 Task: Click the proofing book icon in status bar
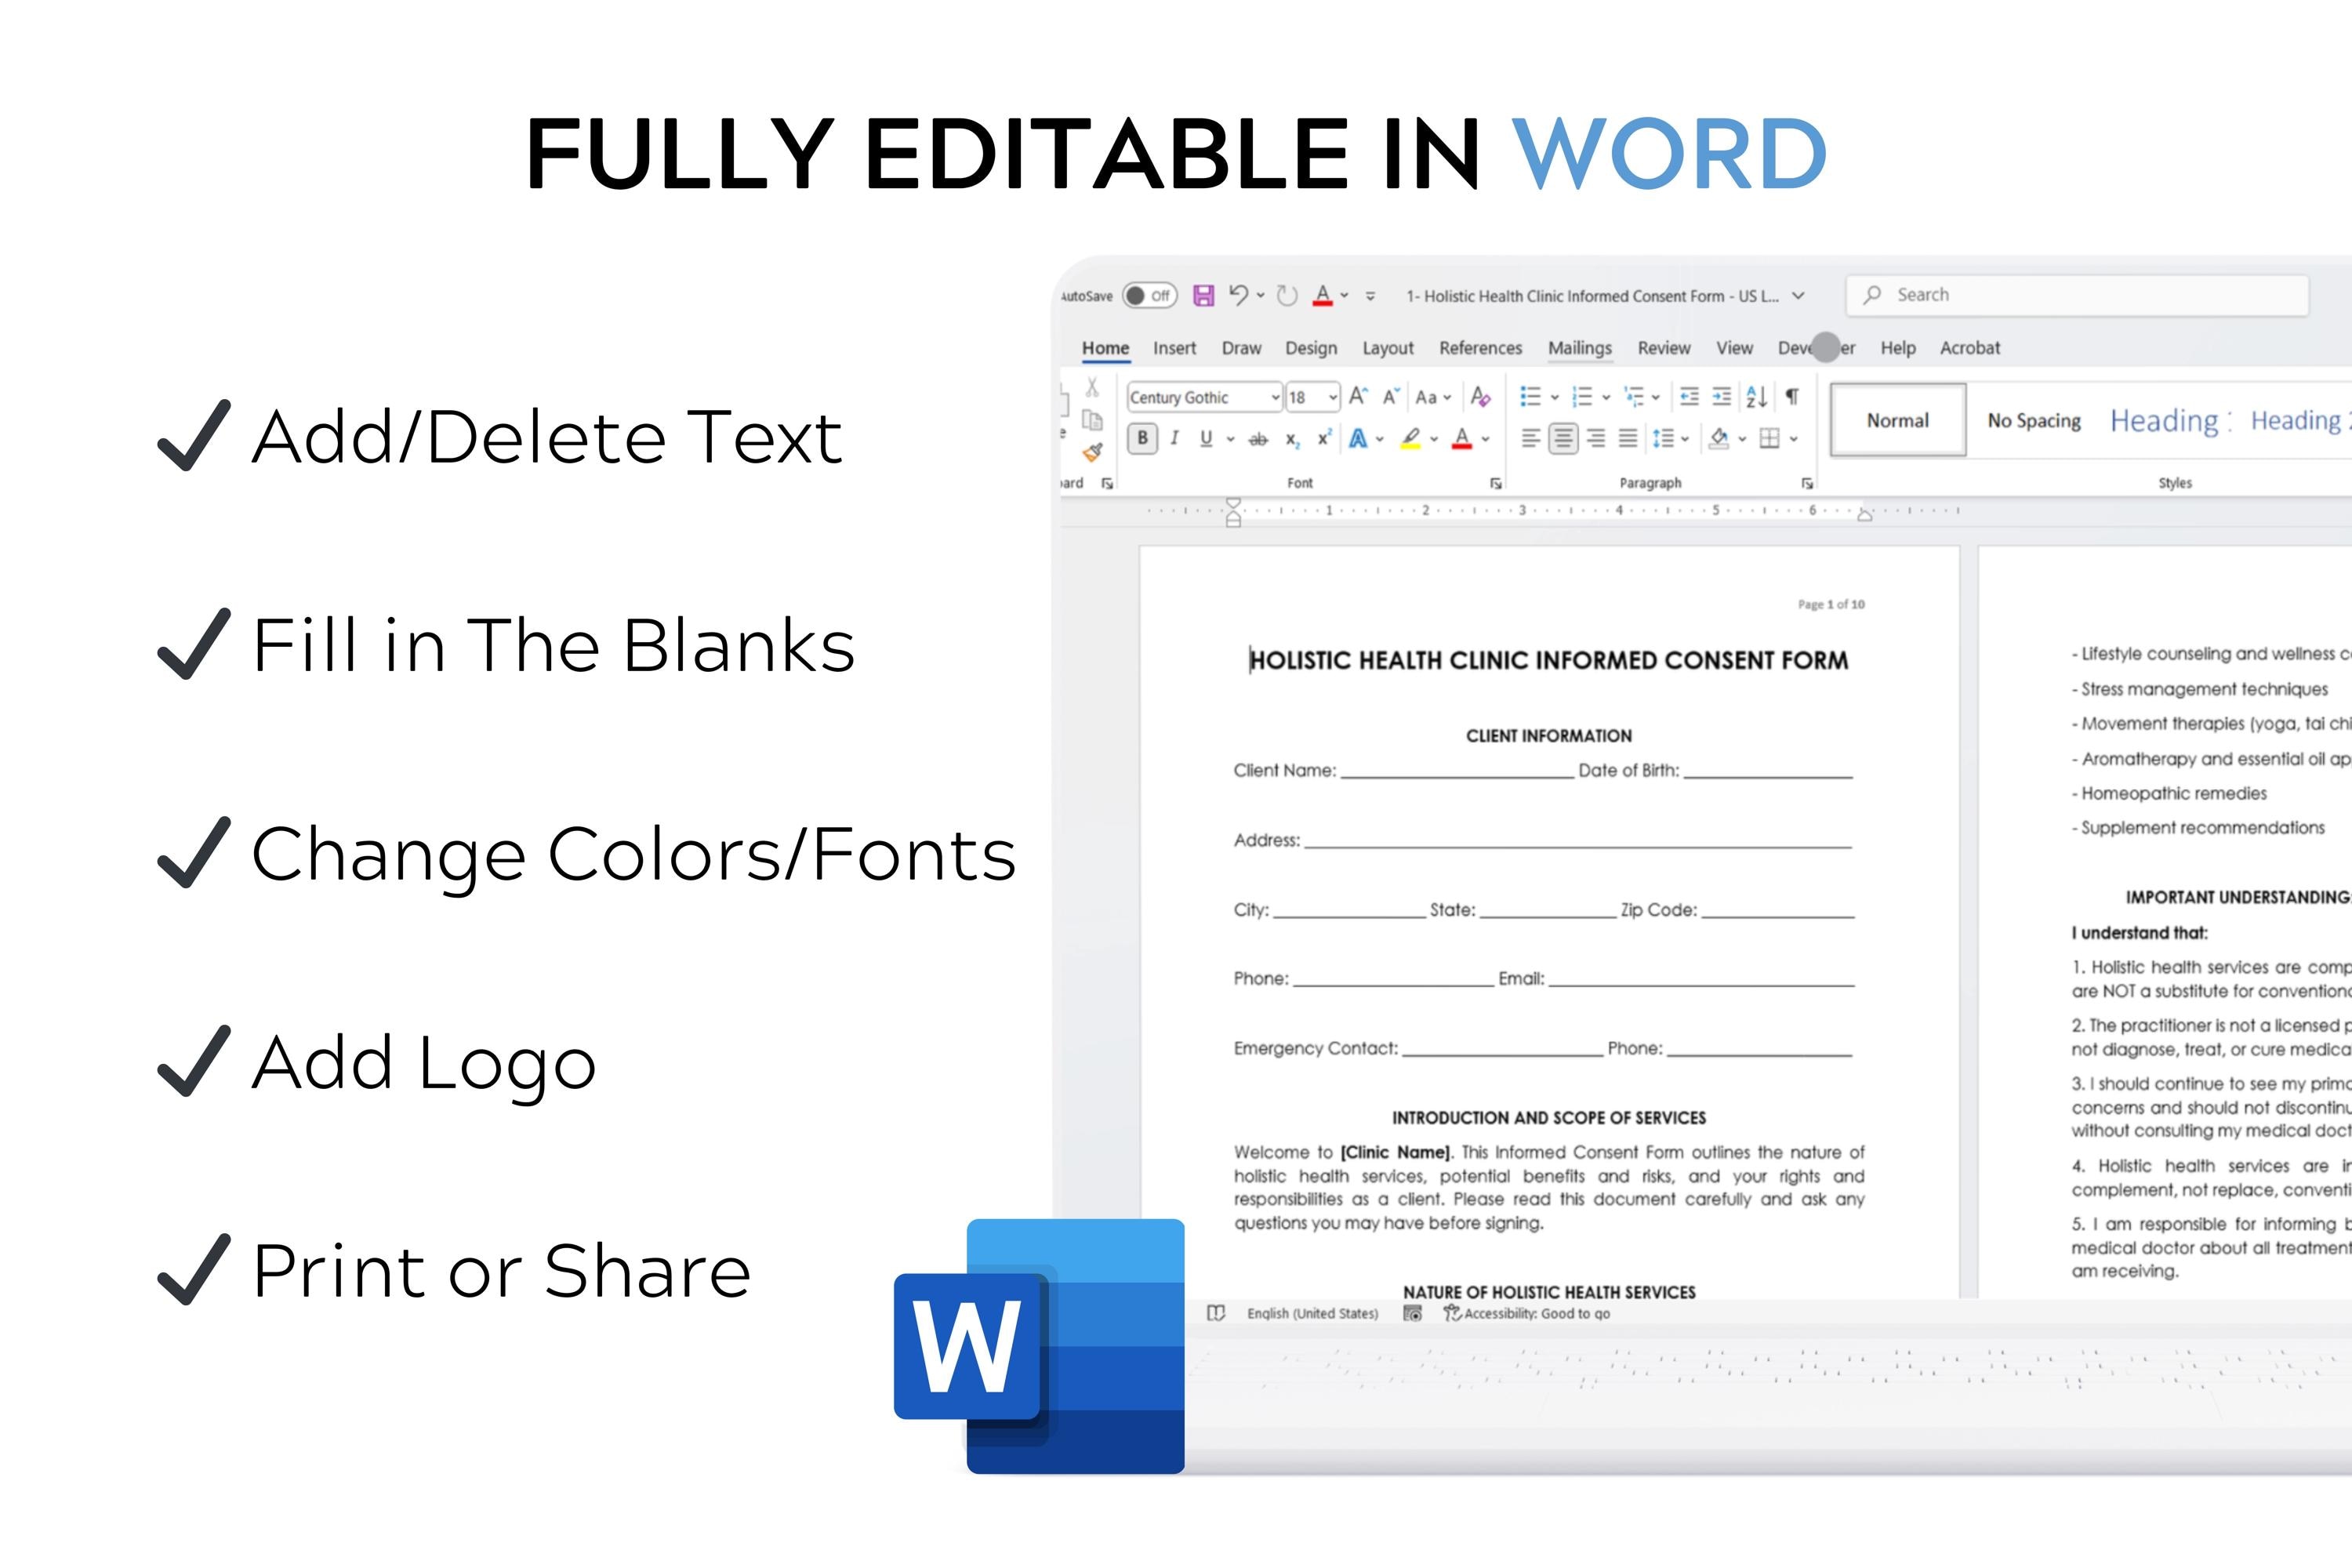(x=1216, y=1313)
